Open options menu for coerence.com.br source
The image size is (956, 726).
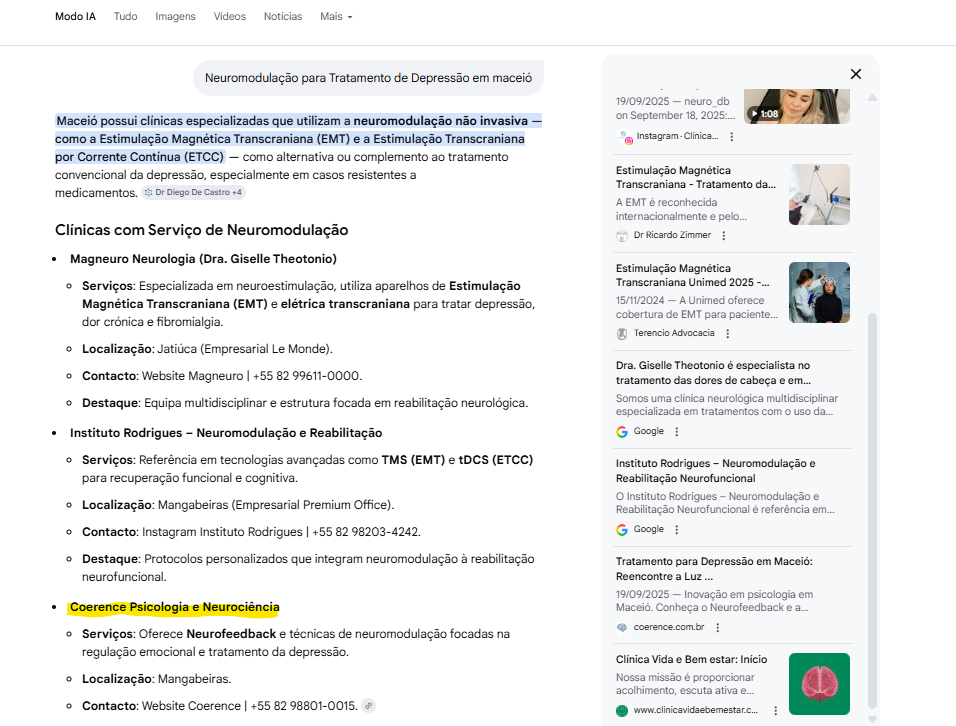(718, 627)
